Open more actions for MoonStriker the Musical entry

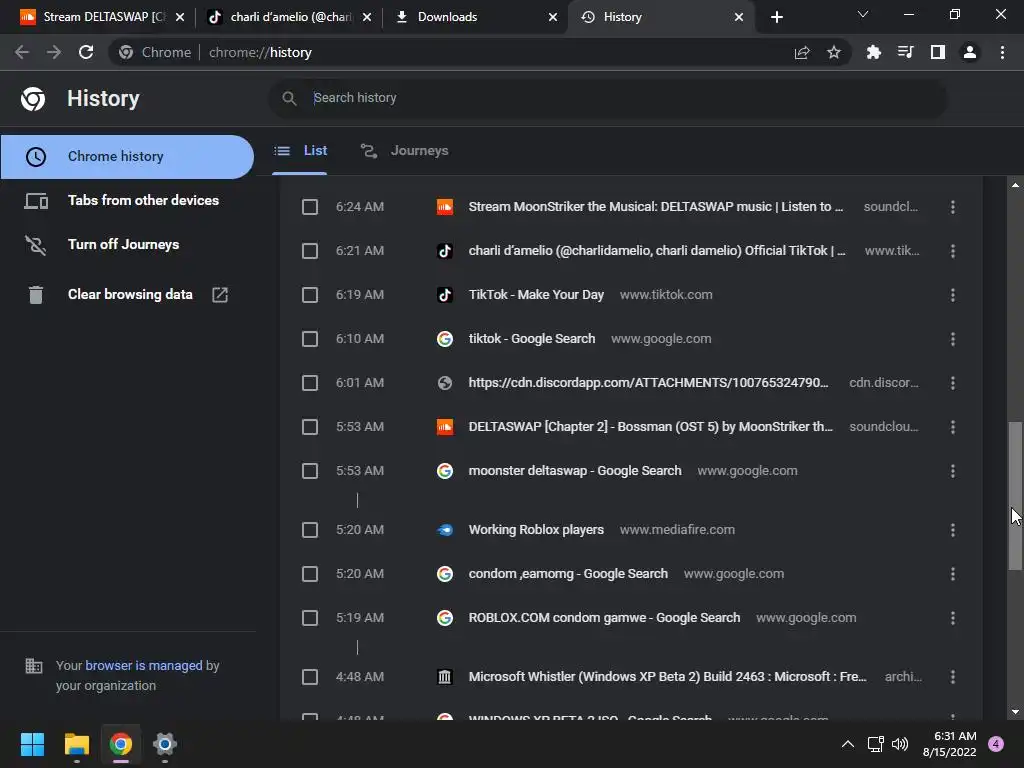(x=953, y=207)
